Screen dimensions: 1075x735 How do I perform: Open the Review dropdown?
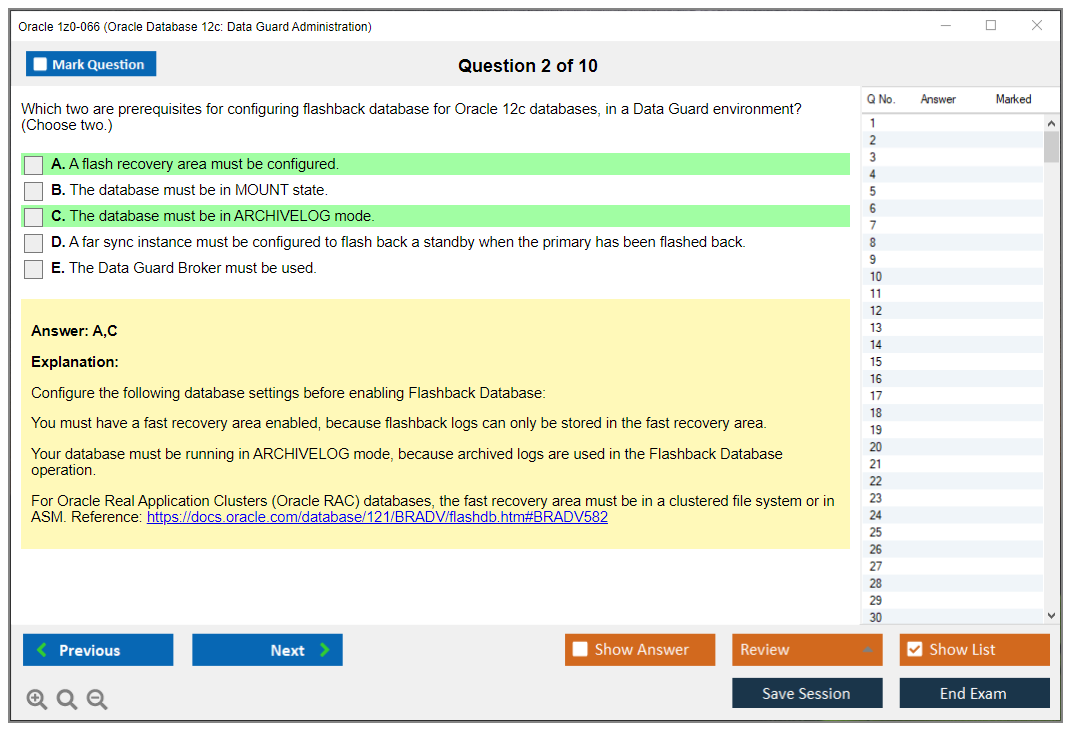pos(806,649)
